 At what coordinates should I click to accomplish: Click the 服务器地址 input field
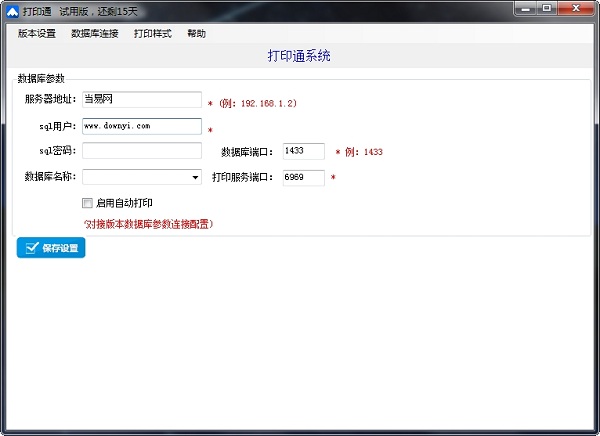pos(142,100)
